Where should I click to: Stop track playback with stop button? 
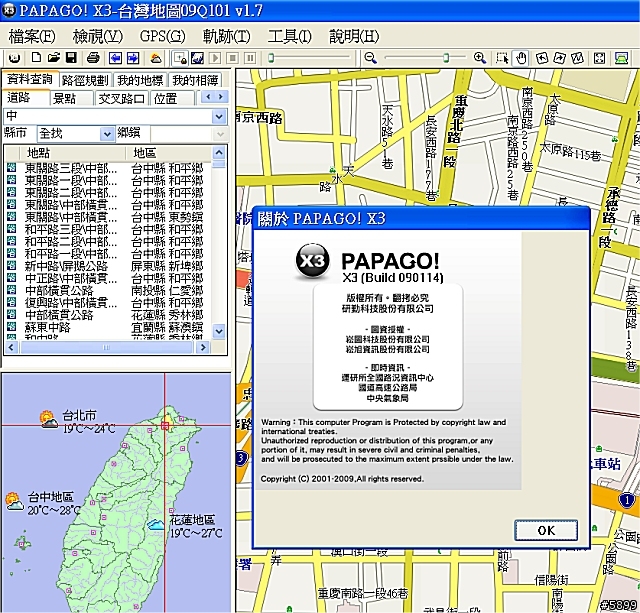233,58
